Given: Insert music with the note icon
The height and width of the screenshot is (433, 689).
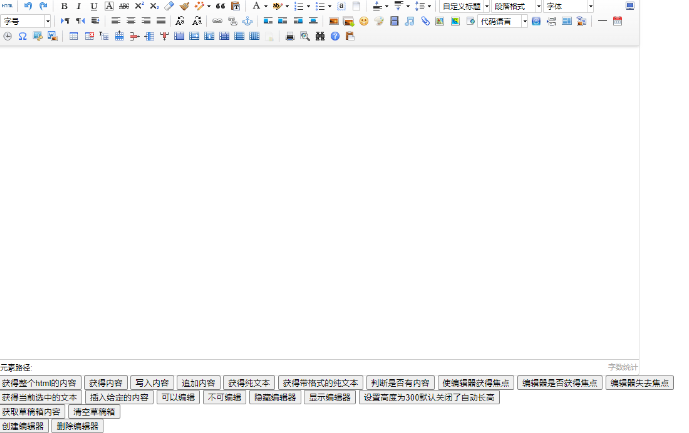Looking at the screenshot, I should tap(409, 21).
